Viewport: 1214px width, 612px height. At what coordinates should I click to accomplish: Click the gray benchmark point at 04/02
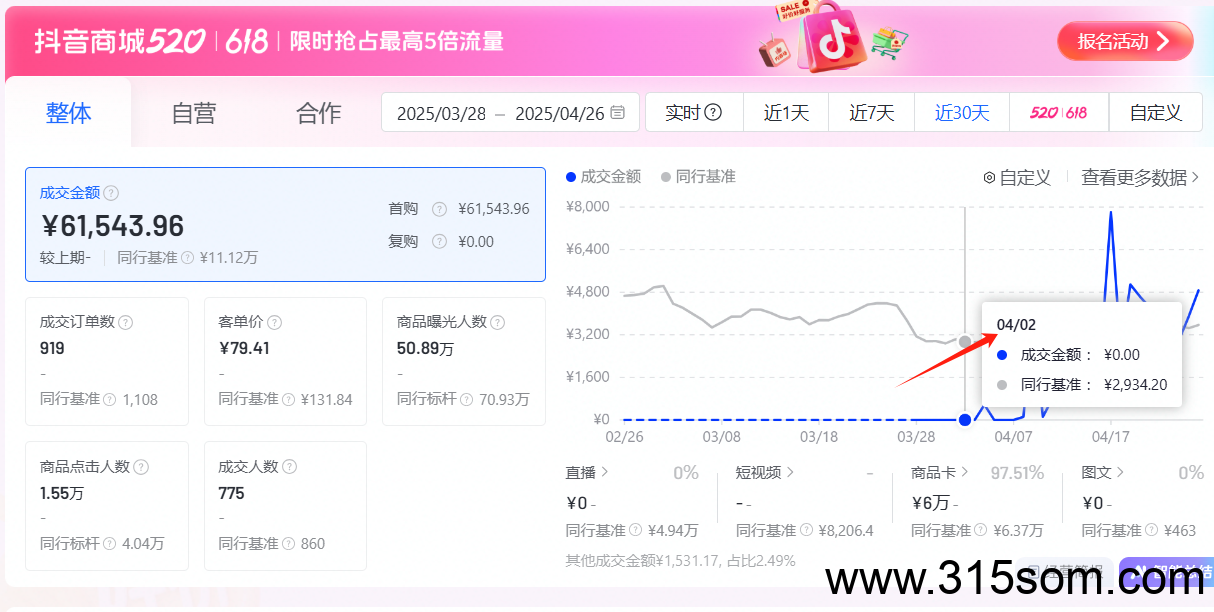click(965, 342)
